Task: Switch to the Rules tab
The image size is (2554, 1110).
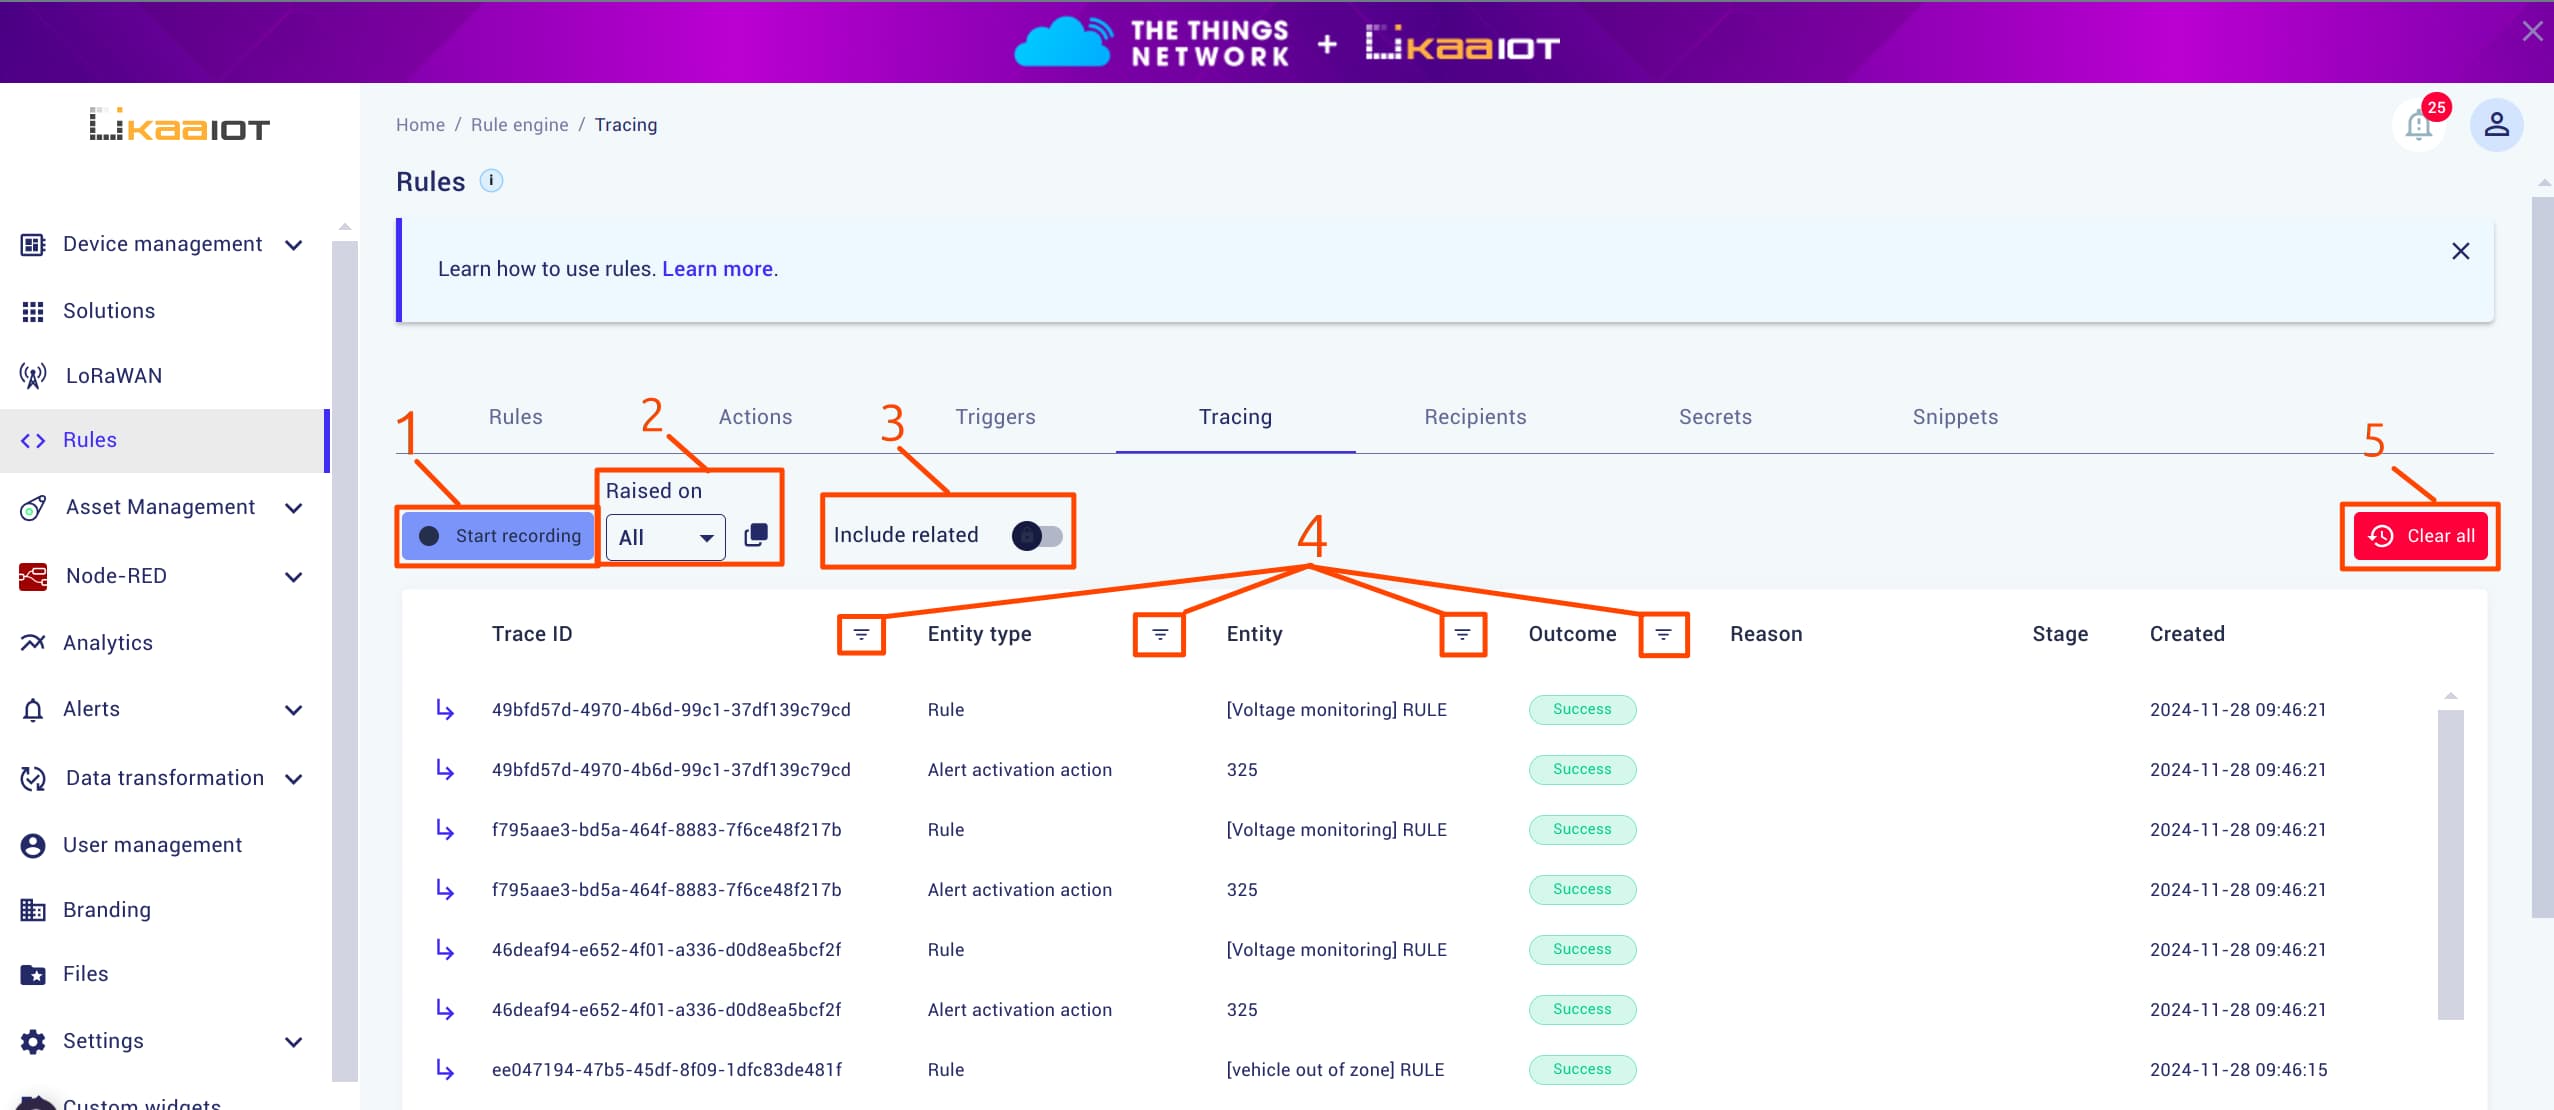Action: pos(516,417)
